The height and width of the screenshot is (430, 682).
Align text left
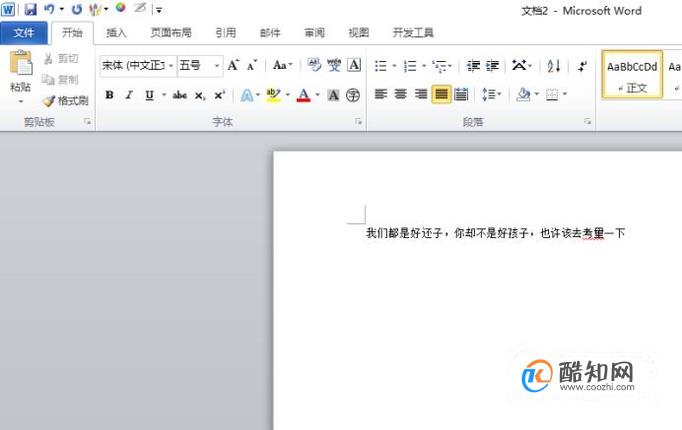381,94
